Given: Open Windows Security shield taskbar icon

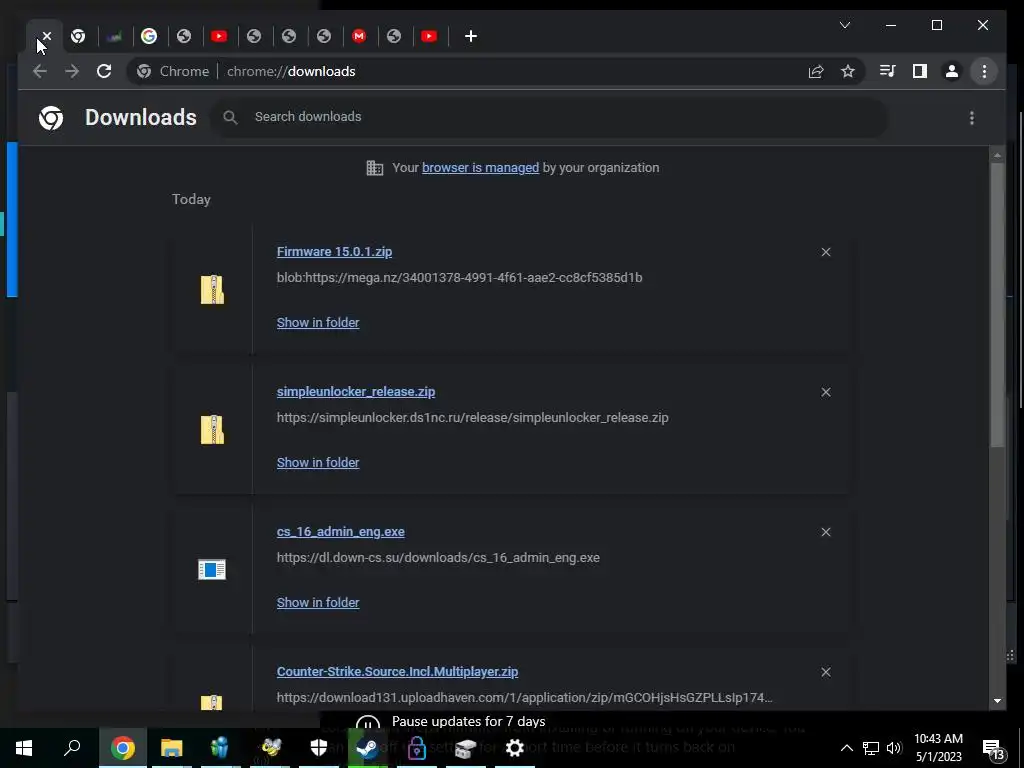Looking at the screenshot, I should point(319,748).
